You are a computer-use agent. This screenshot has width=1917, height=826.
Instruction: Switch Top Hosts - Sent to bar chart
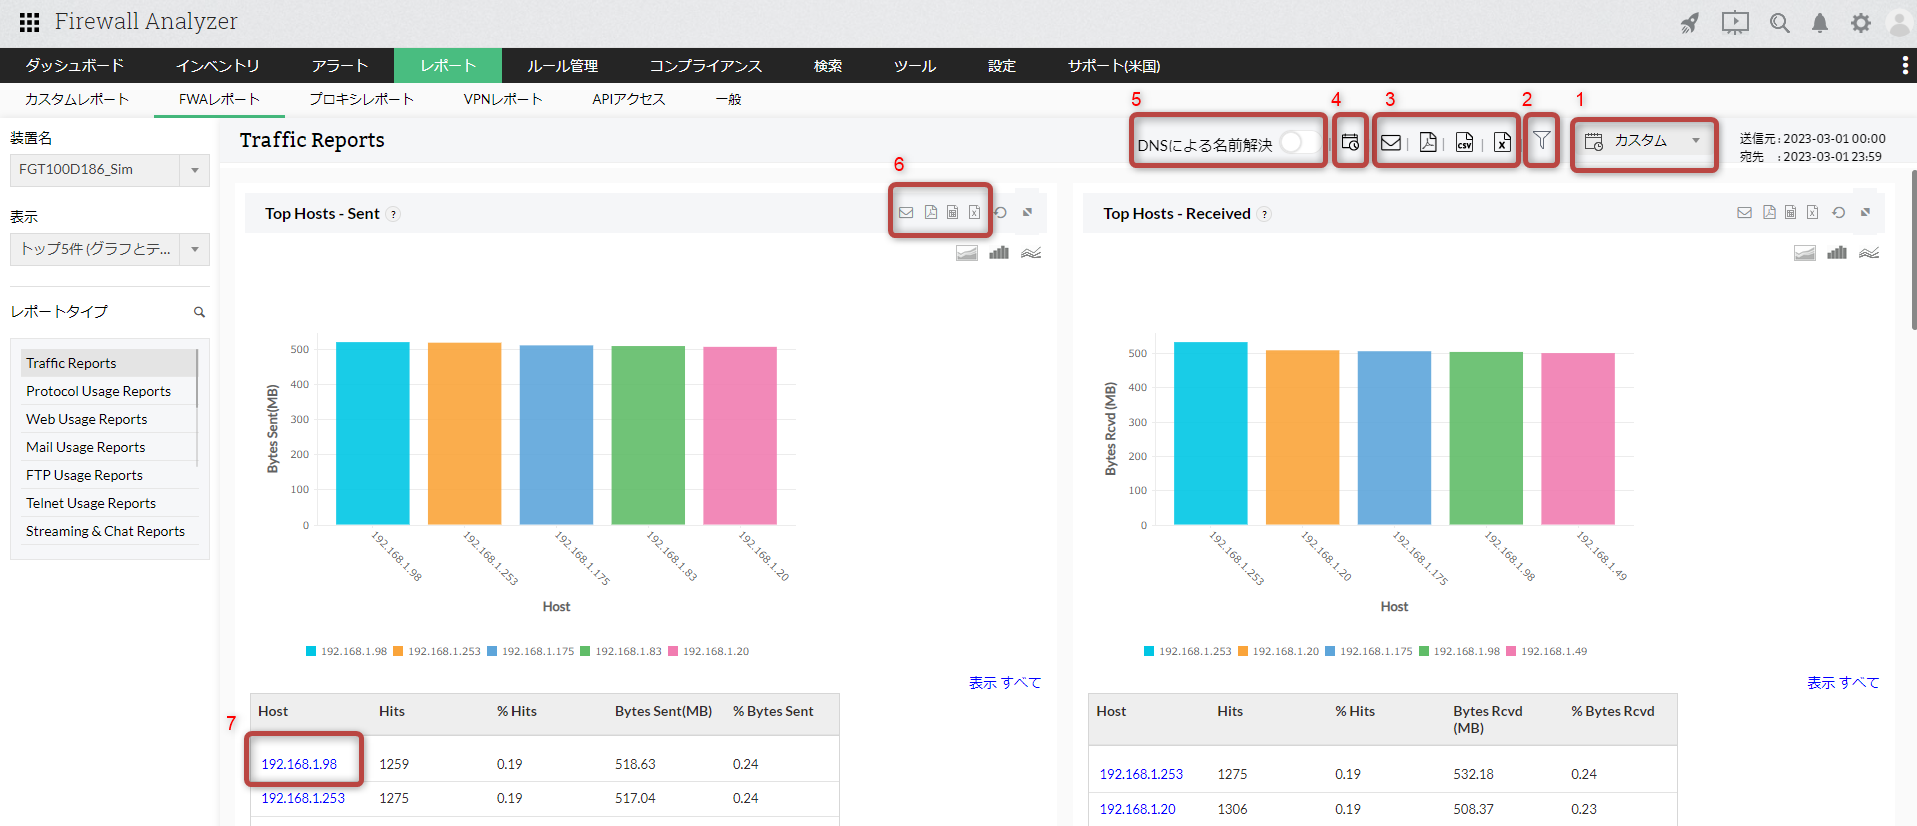[x=999, y=253]
